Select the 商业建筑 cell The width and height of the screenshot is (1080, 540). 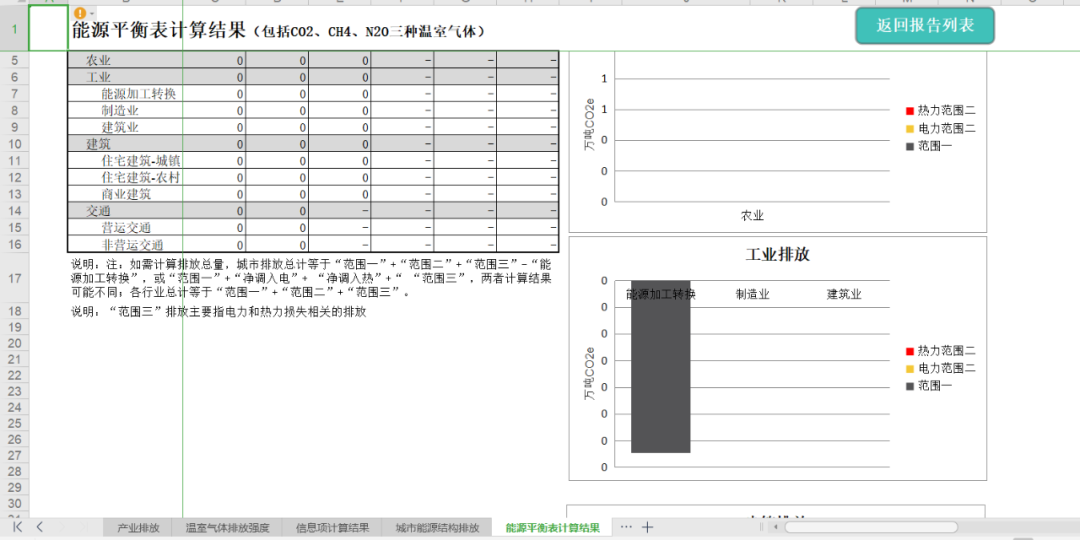click(125, 194)
